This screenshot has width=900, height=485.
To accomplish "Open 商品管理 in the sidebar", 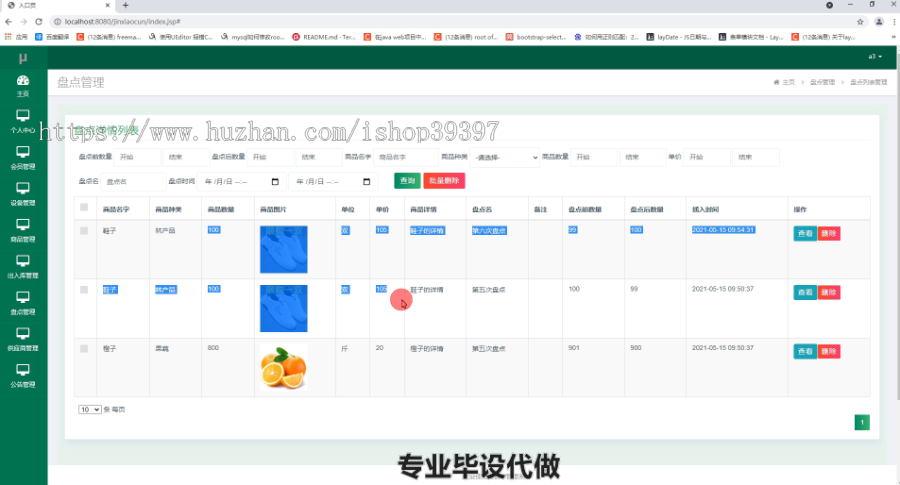I will point(23,231).
